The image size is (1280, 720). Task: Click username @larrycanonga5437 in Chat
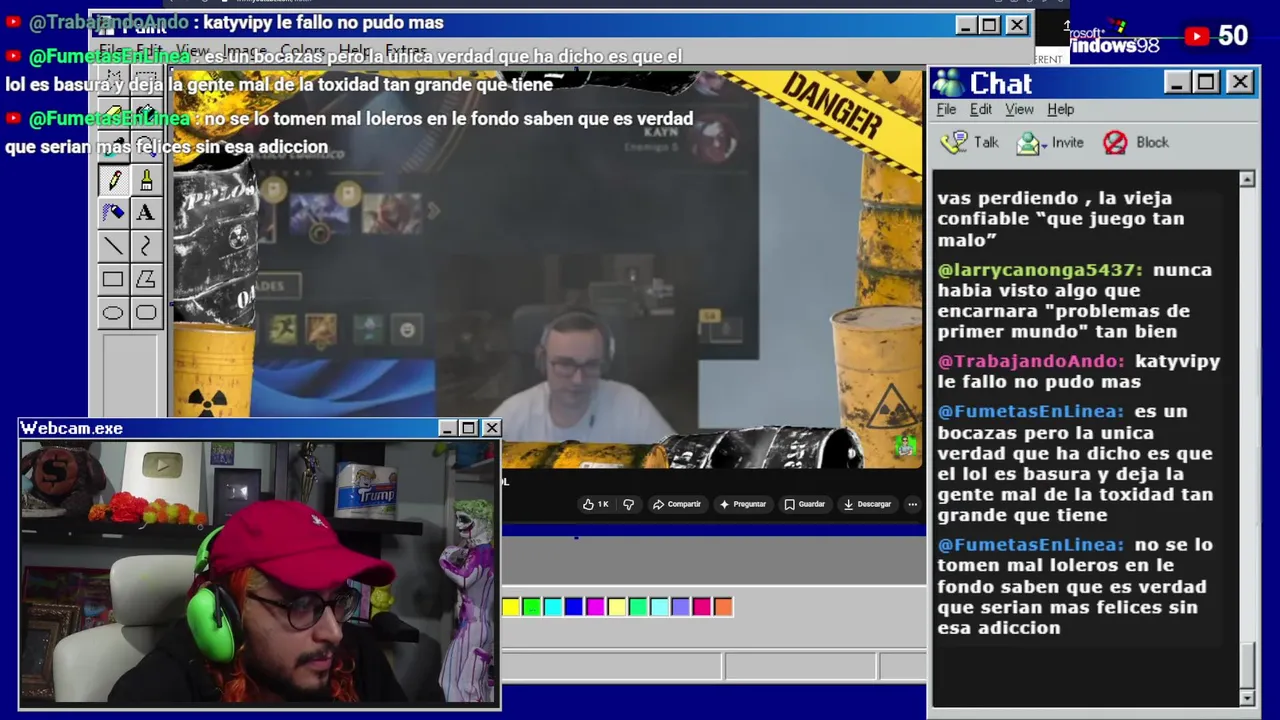click(x=1040, y=270)
